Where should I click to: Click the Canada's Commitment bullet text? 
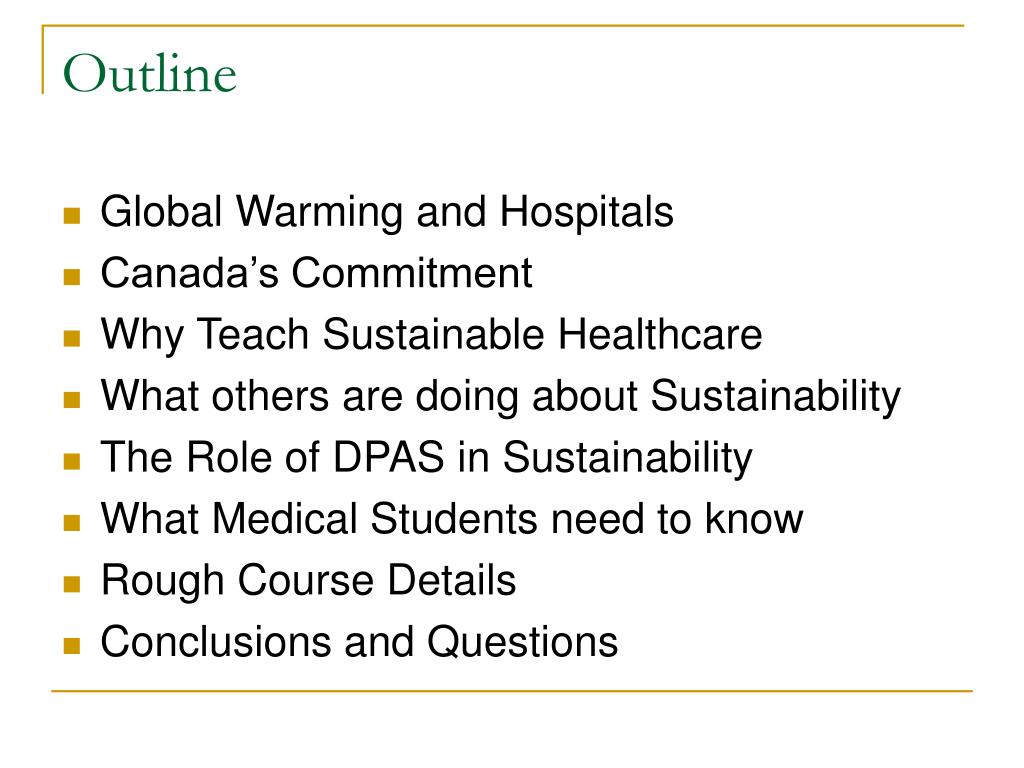pyautogui.click(x=316, y=272)
